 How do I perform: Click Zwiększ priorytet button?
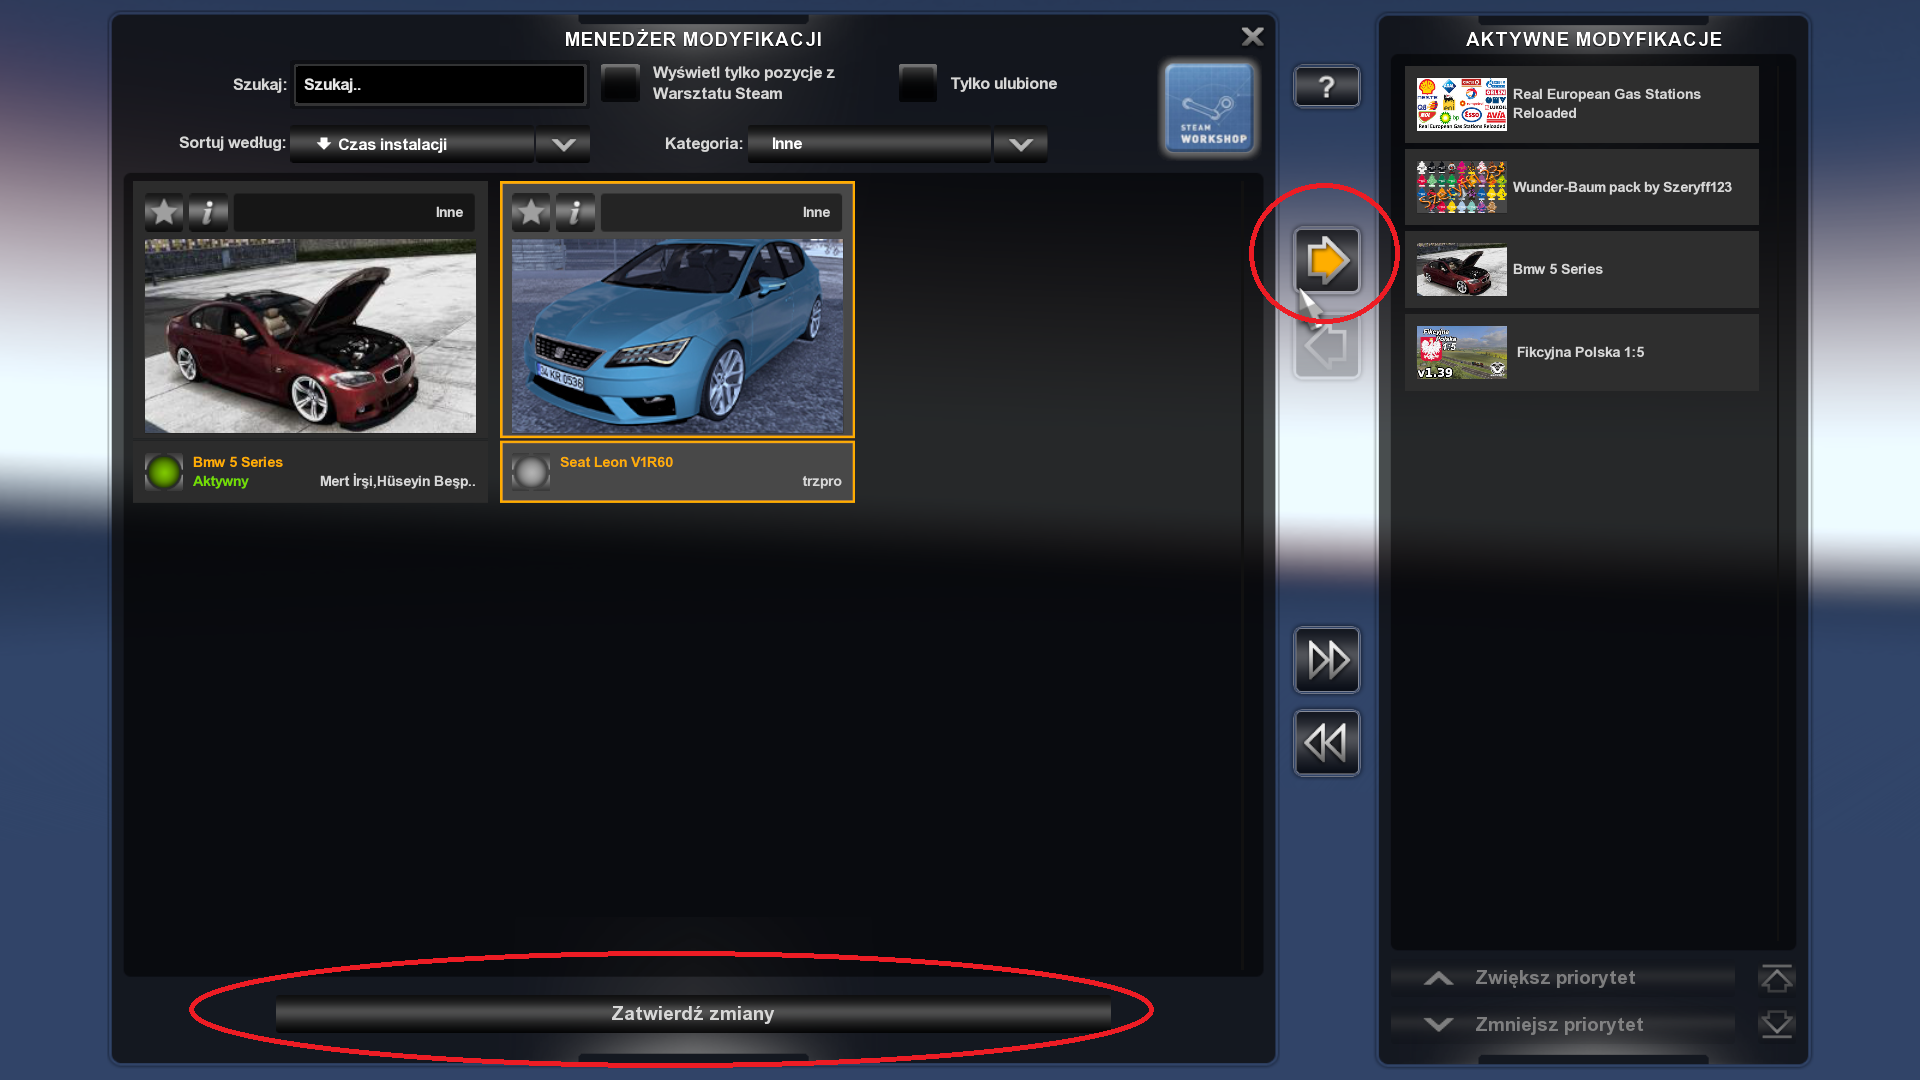point(1555,978)
